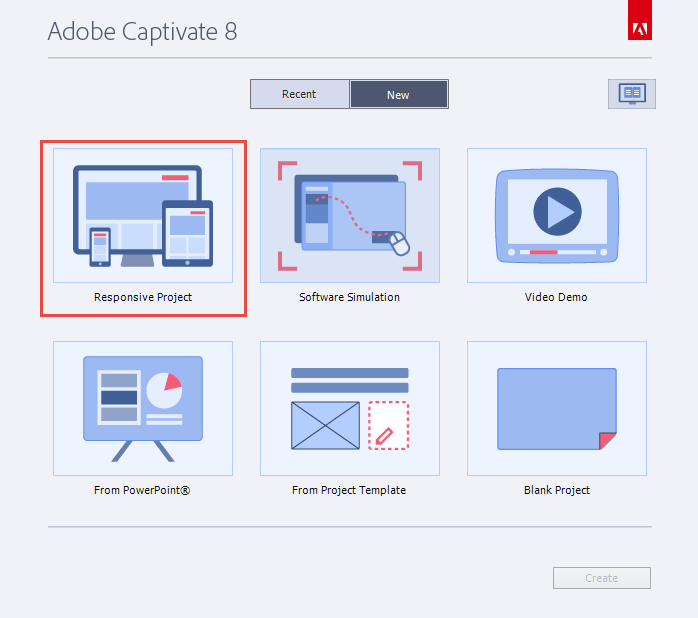Viewport: 698px width, 618px height.
Task: Click the From PowerPoint® label
Action: coord(142,490)
